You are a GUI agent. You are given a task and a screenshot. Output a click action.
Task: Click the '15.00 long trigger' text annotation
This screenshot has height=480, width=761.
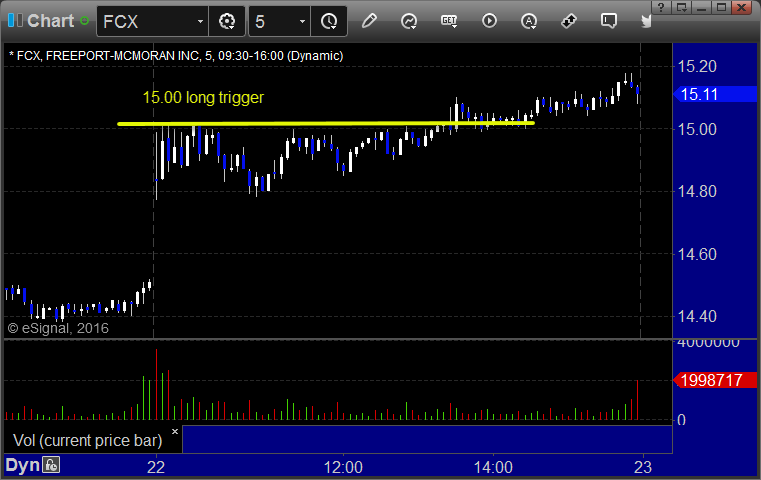[x=203, y=98]
